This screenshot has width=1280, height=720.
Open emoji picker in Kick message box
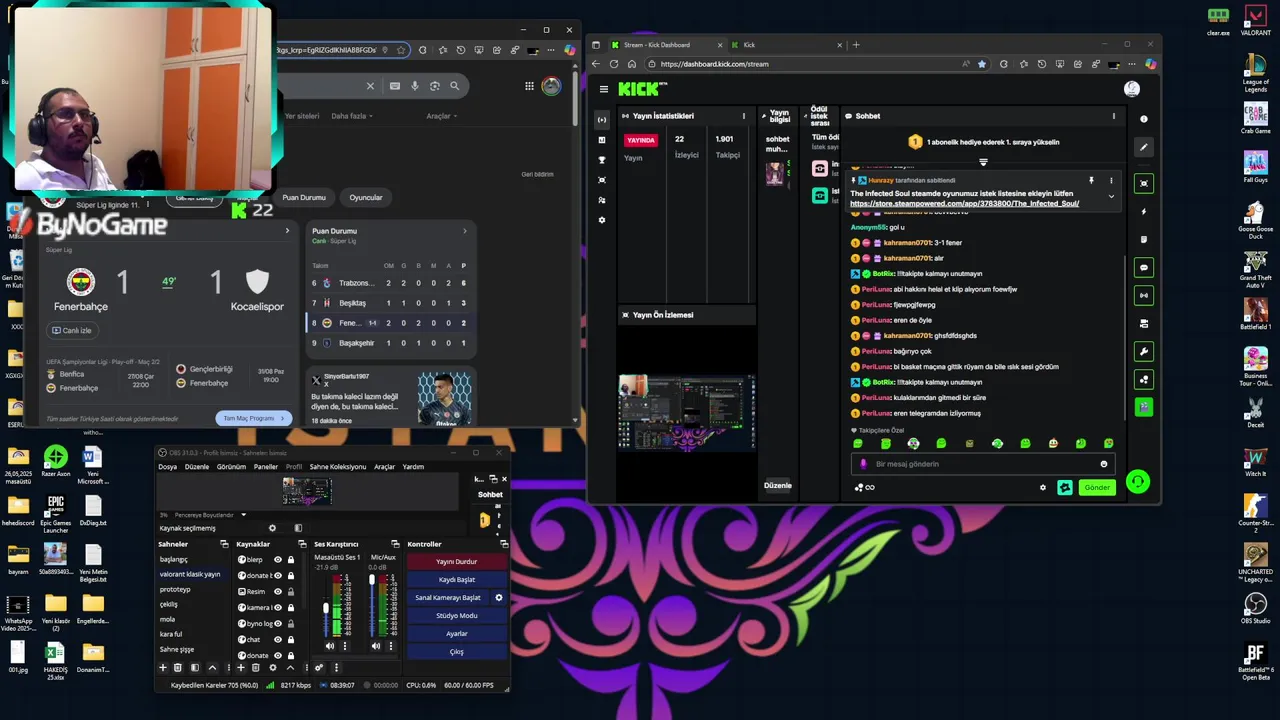(1104, 464)
